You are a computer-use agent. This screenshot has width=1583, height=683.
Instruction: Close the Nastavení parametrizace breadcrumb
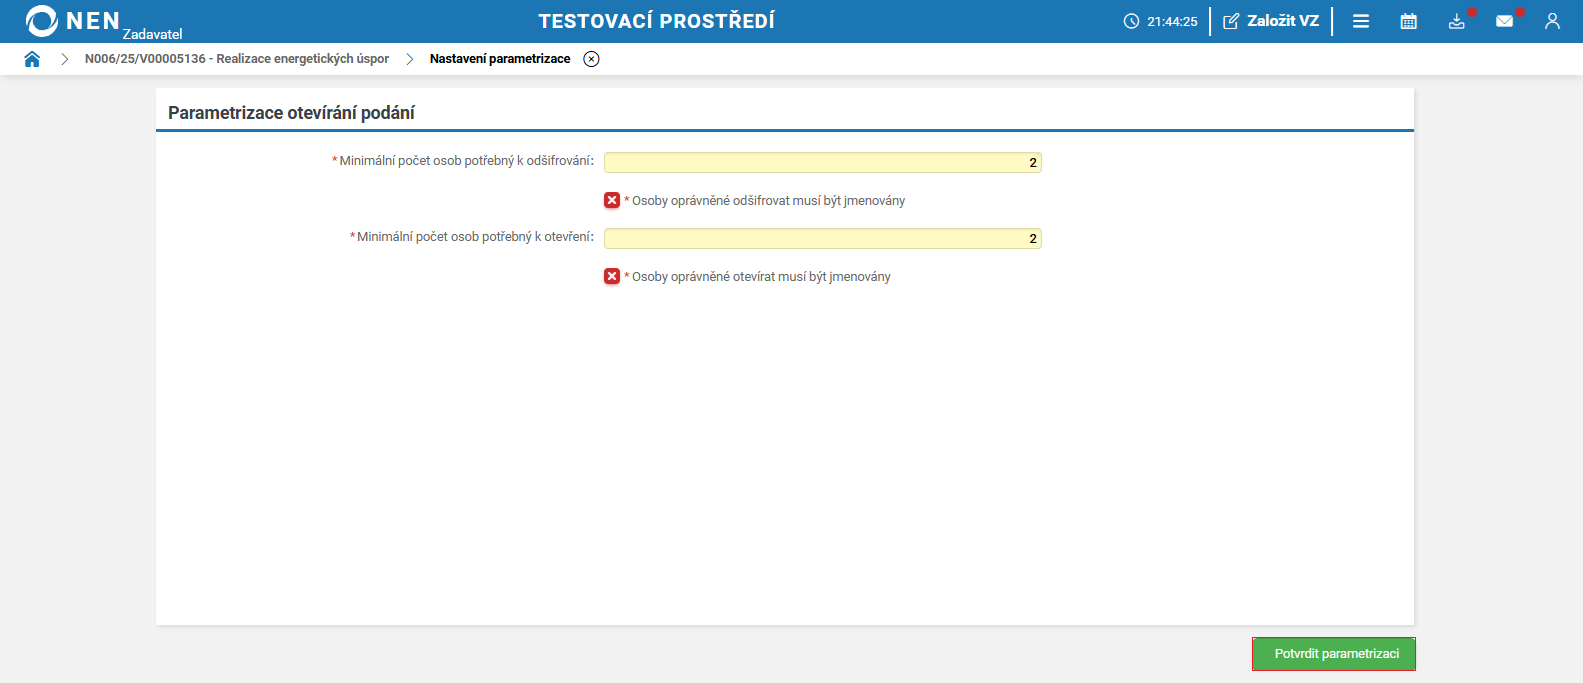pyautogui.click(x=592, y=59)
